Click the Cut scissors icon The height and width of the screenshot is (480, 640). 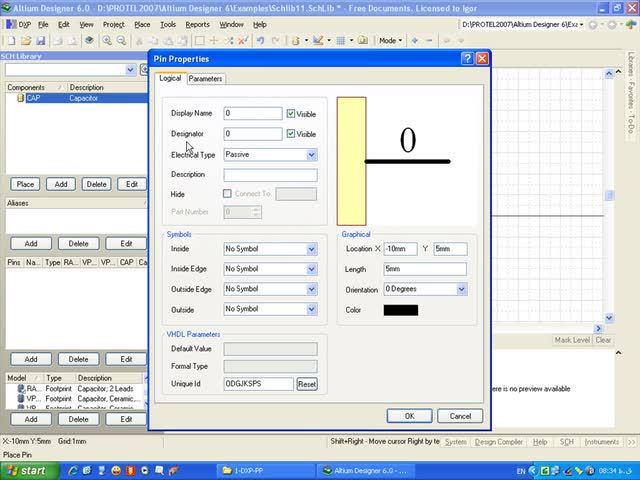tap(139, 40)
